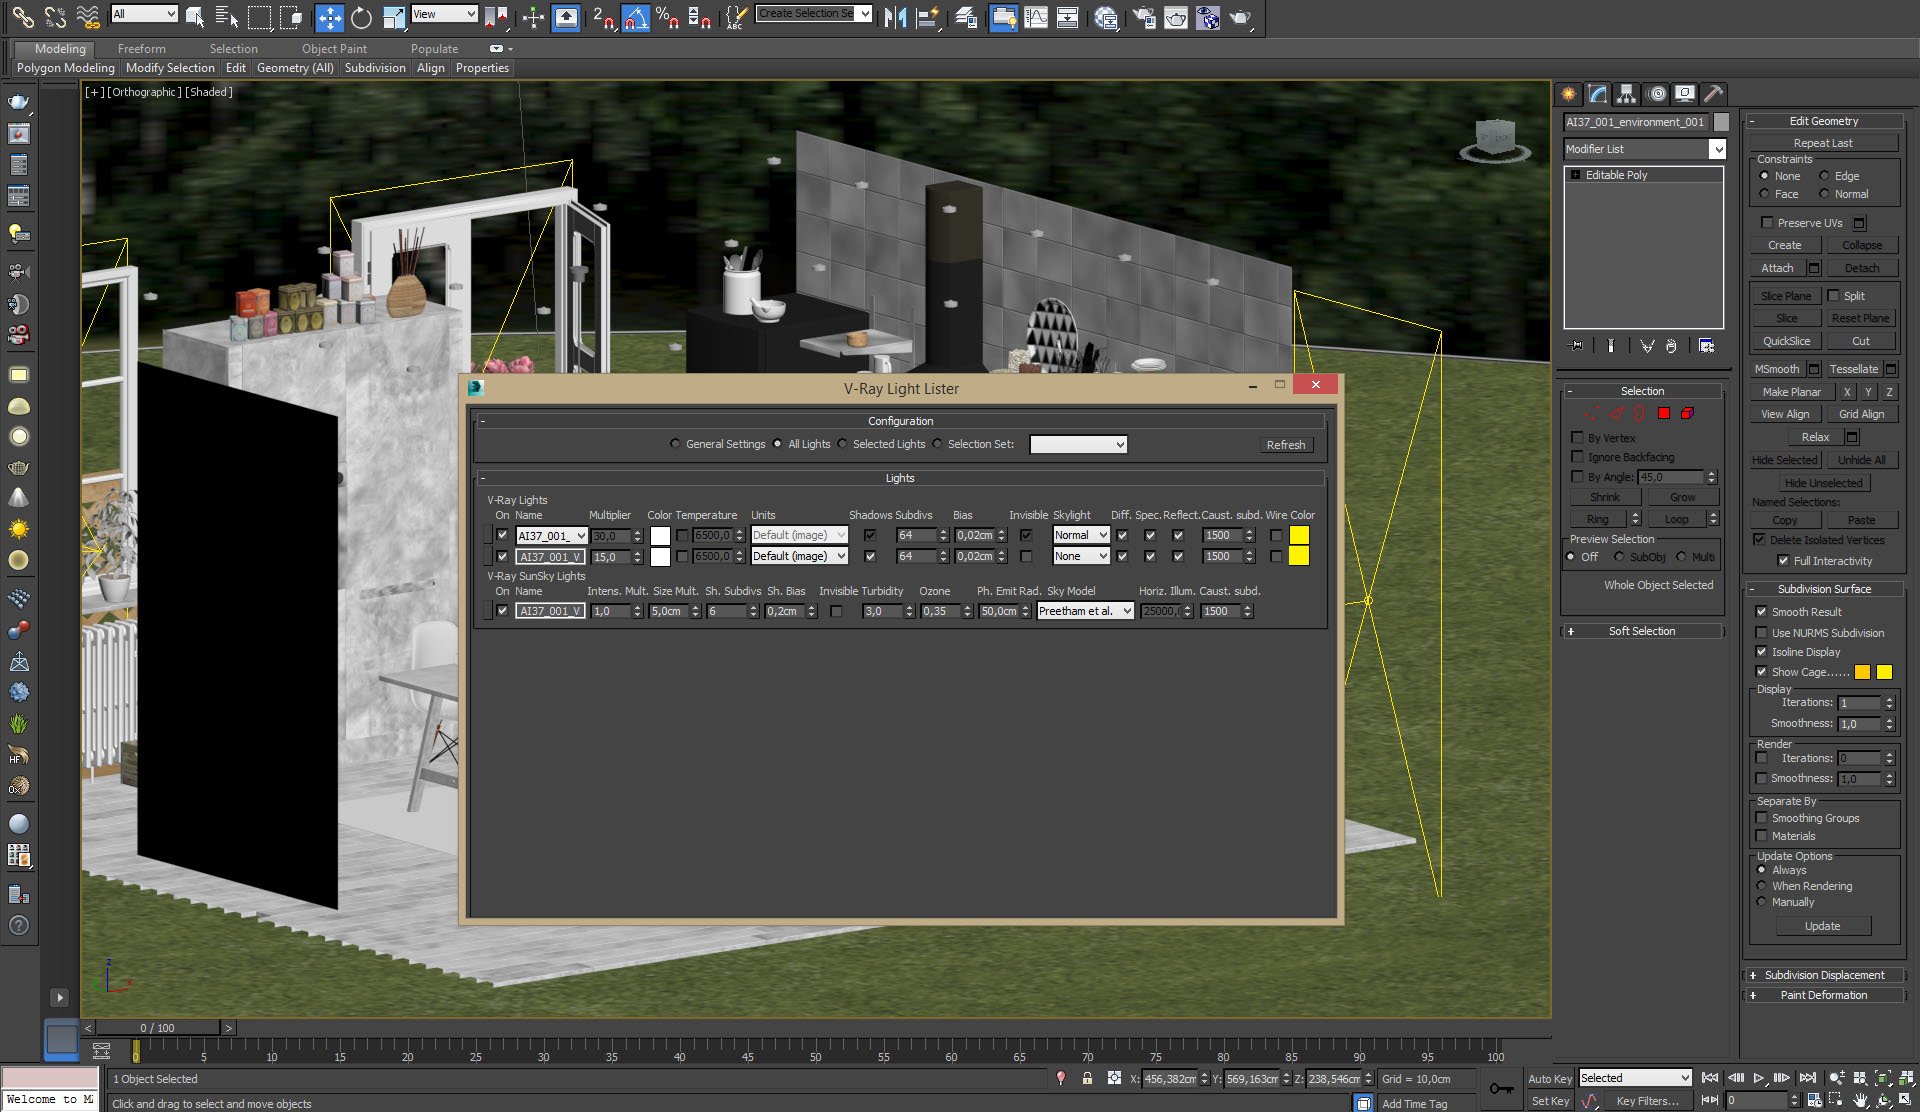The width and height of the screenshot is (1920, 1112).
Task: Click the Set Keys large key icon
Action: coord(1501,1088)
